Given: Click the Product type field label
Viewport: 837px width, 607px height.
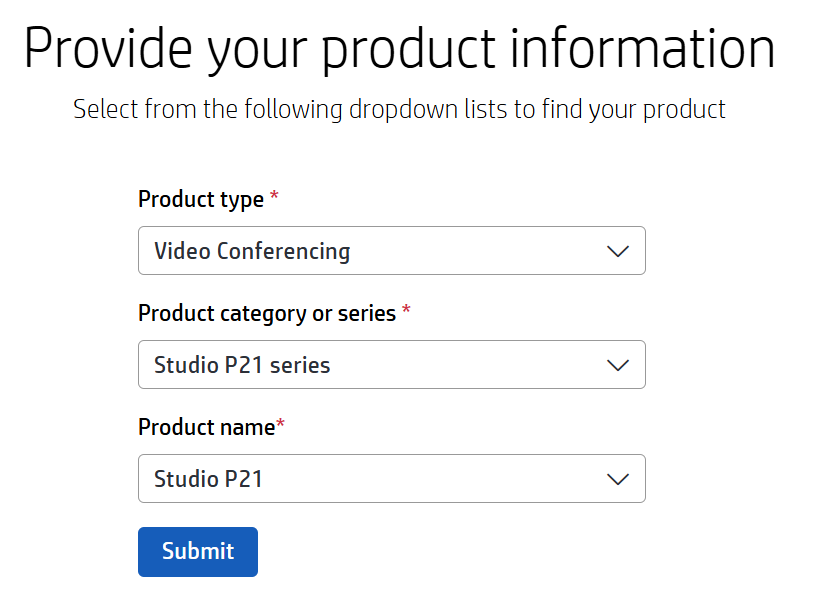Looking at the screenshot, I should (201, 199).
